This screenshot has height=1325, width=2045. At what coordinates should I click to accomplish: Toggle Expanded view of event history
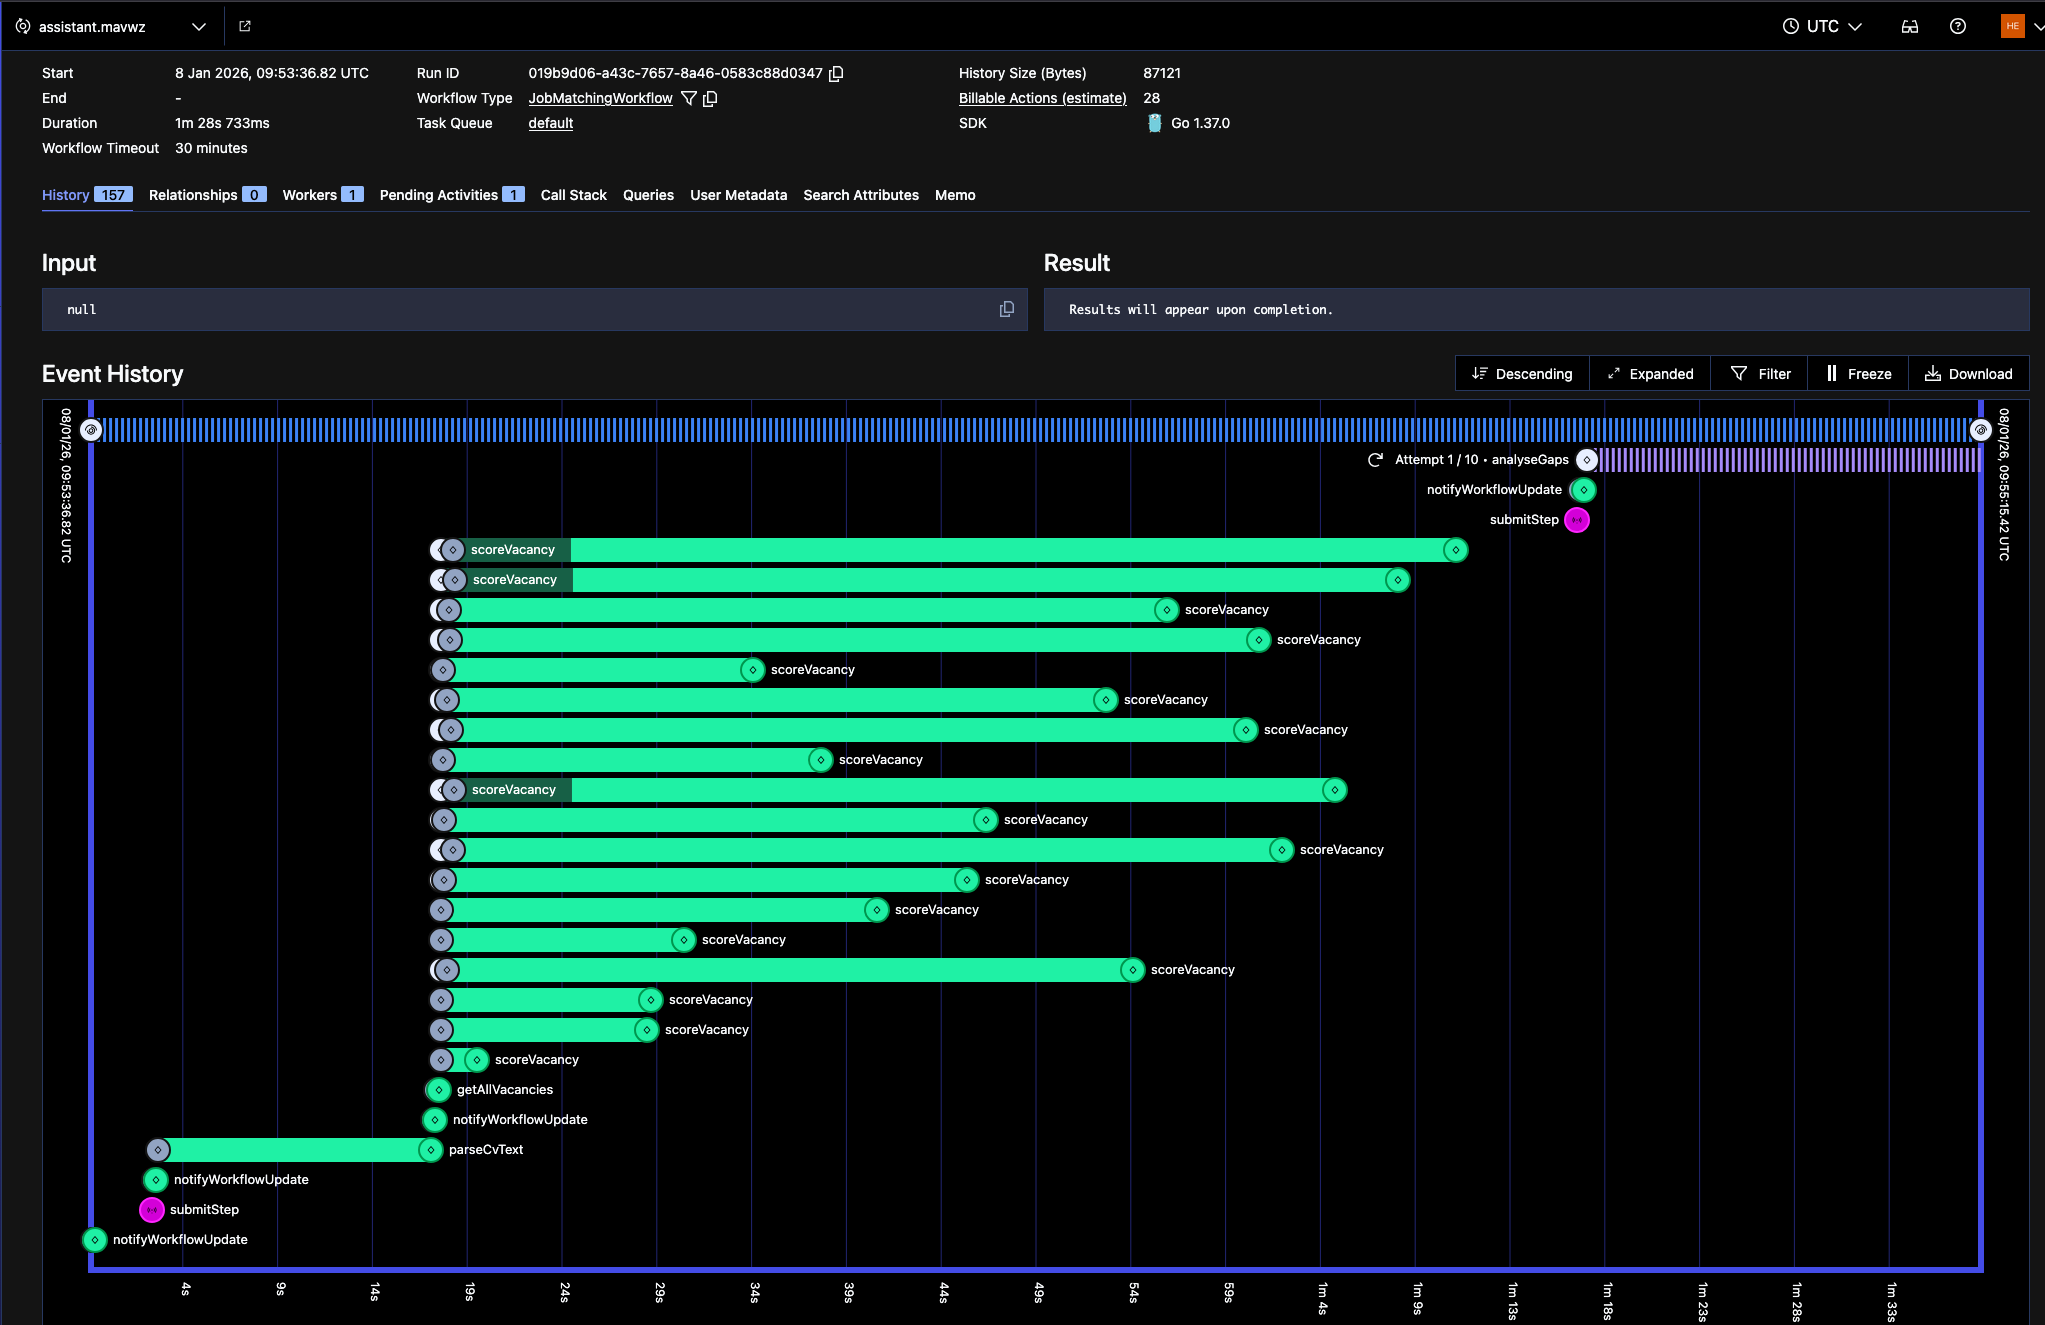point(1649,373)
